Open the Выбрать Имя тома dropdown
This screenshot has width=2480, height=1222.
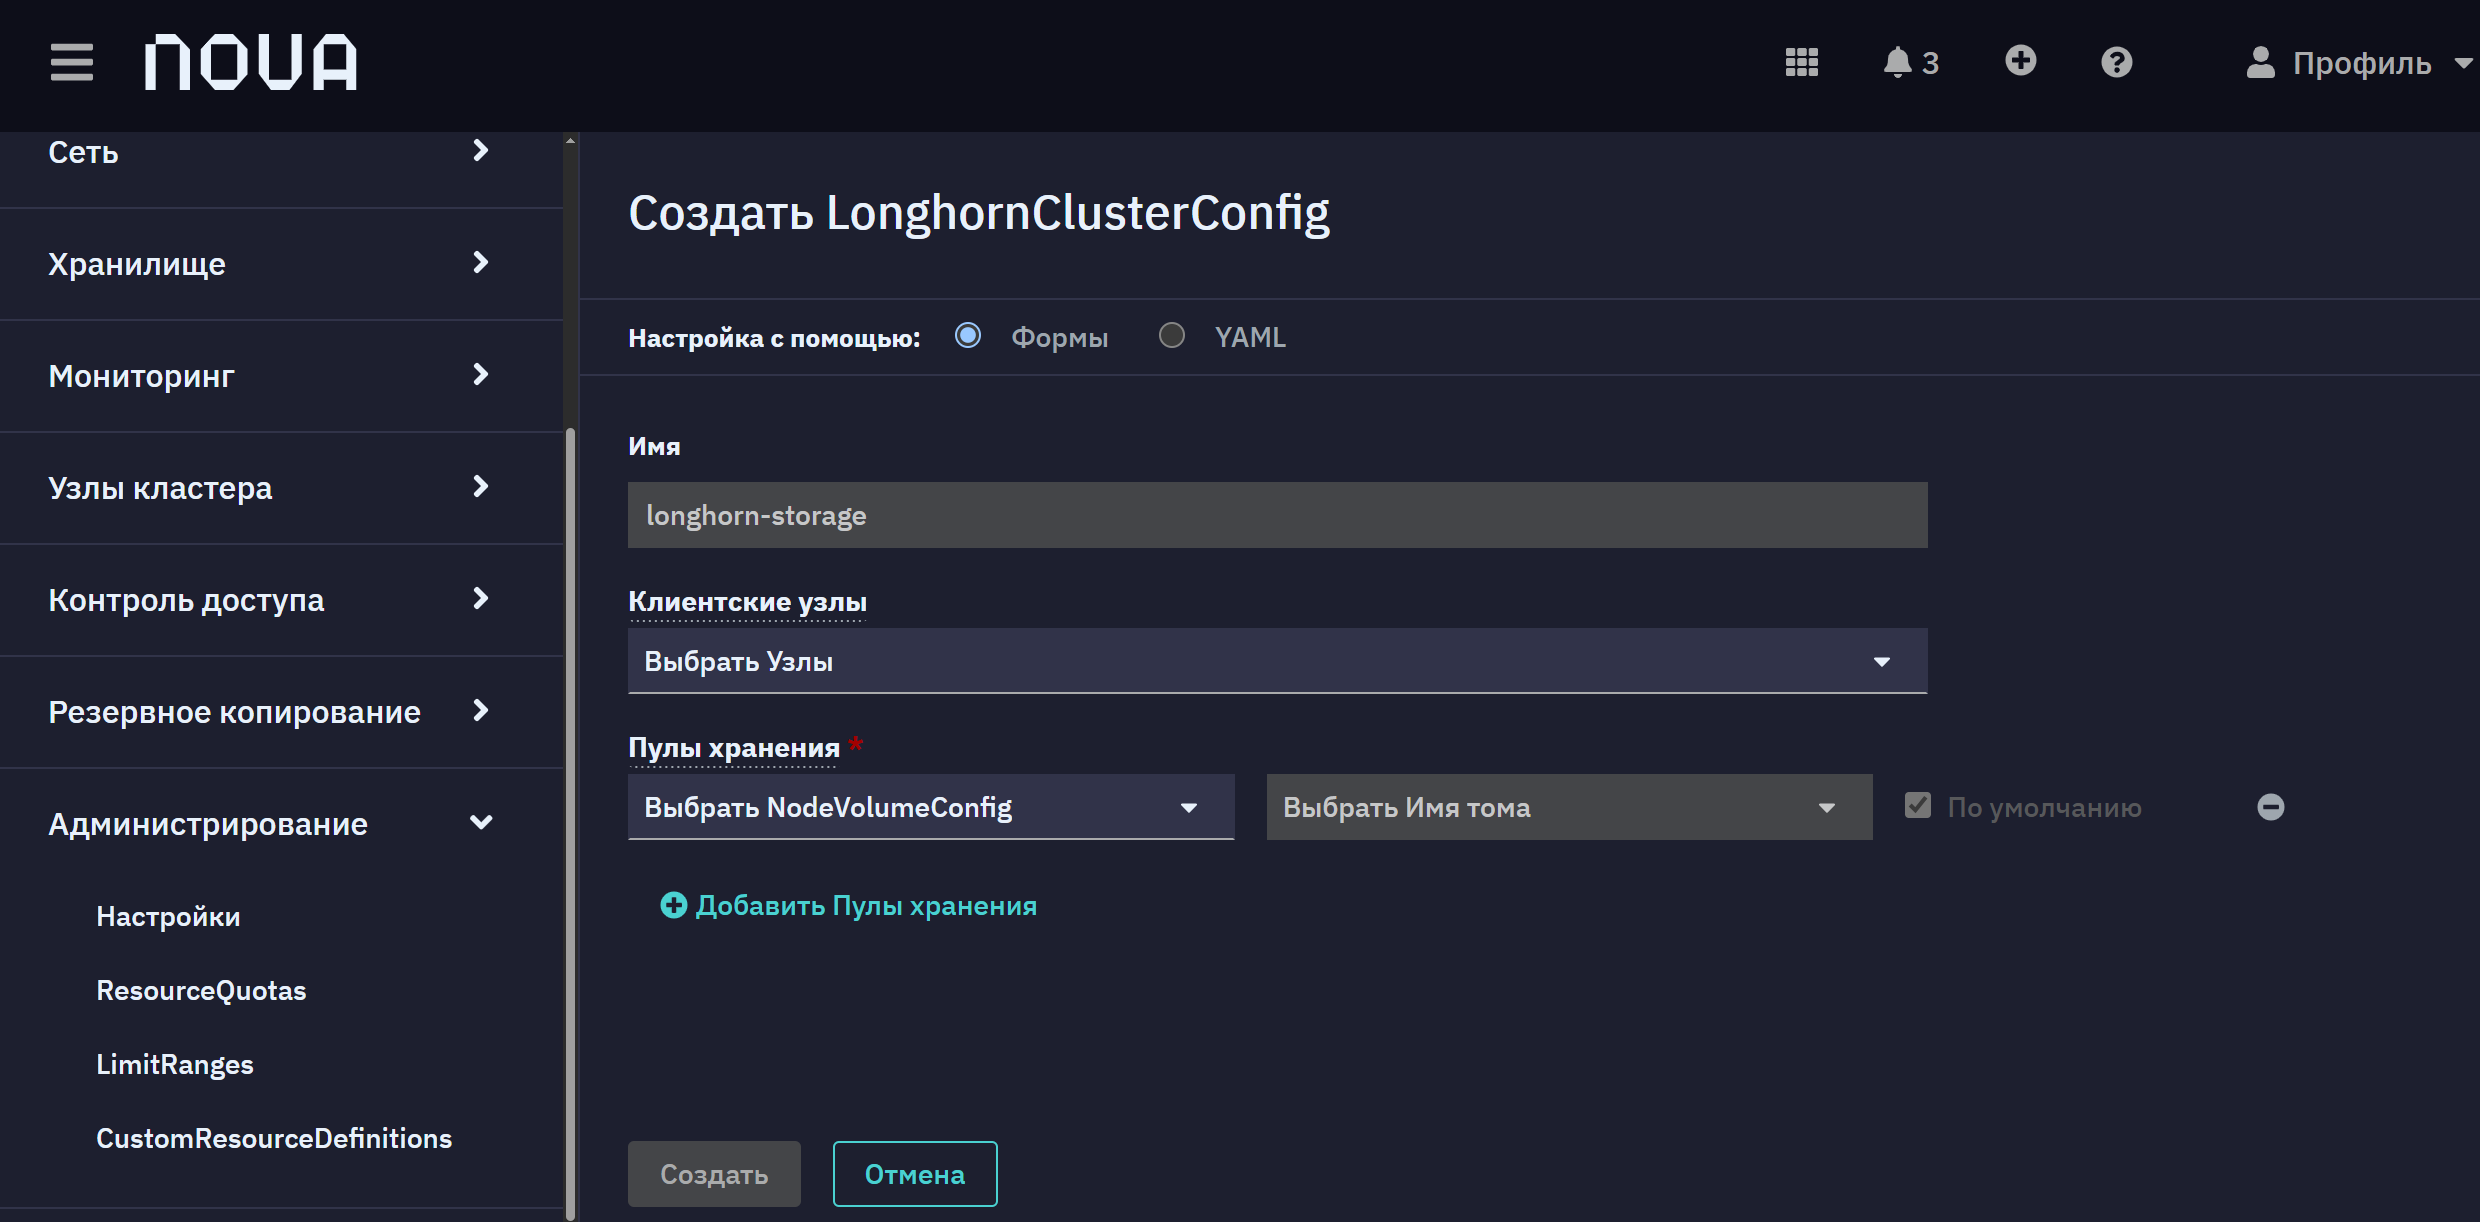click(1569, 807)
